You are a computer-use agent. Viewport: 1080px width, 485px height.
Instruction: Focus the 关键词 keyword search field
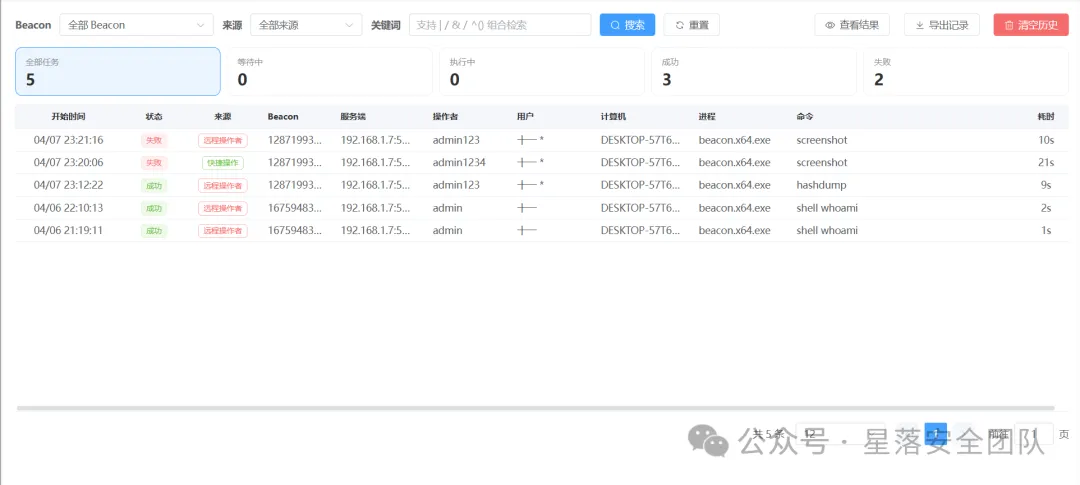pos(500,25)
